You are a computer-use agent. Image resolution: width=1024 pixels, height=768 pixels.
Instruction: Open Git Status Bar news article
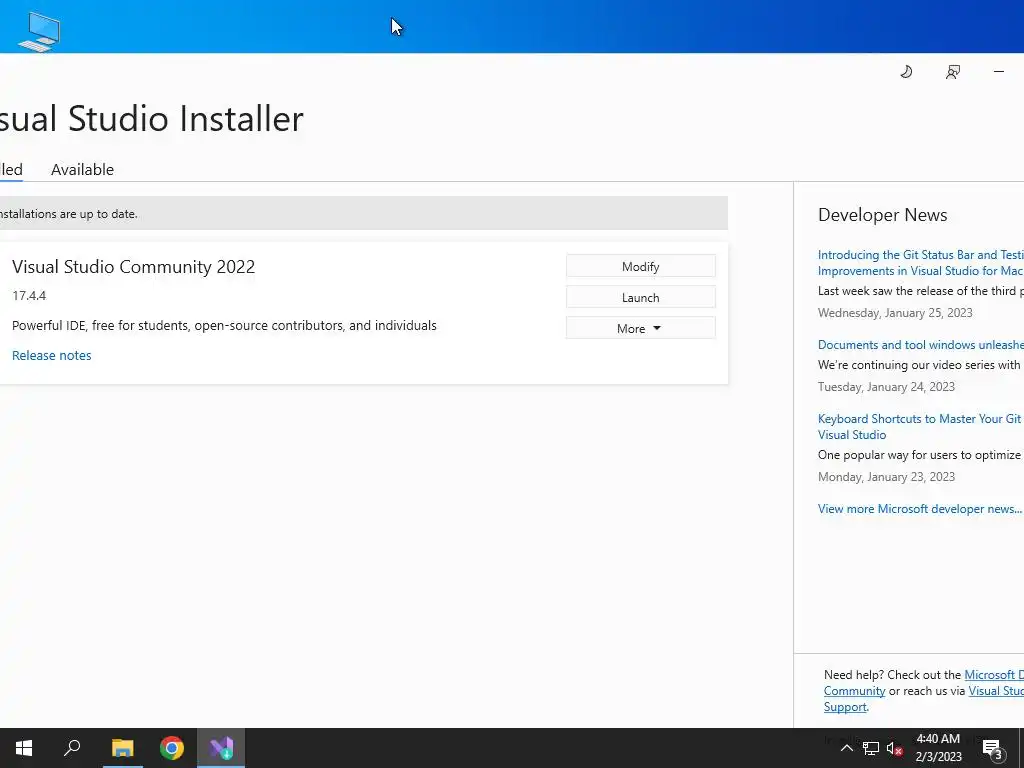(921, 263)
